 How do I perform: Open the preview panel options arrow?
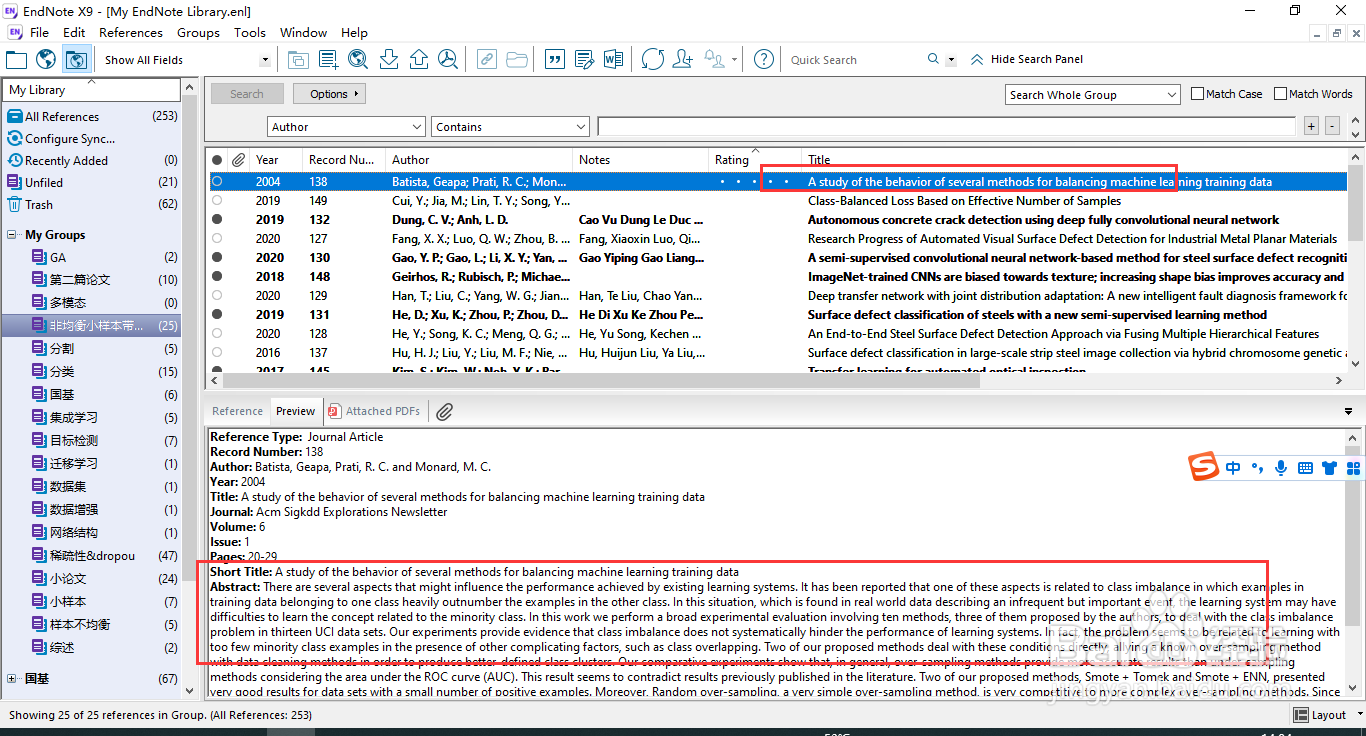click(1348, 412)
